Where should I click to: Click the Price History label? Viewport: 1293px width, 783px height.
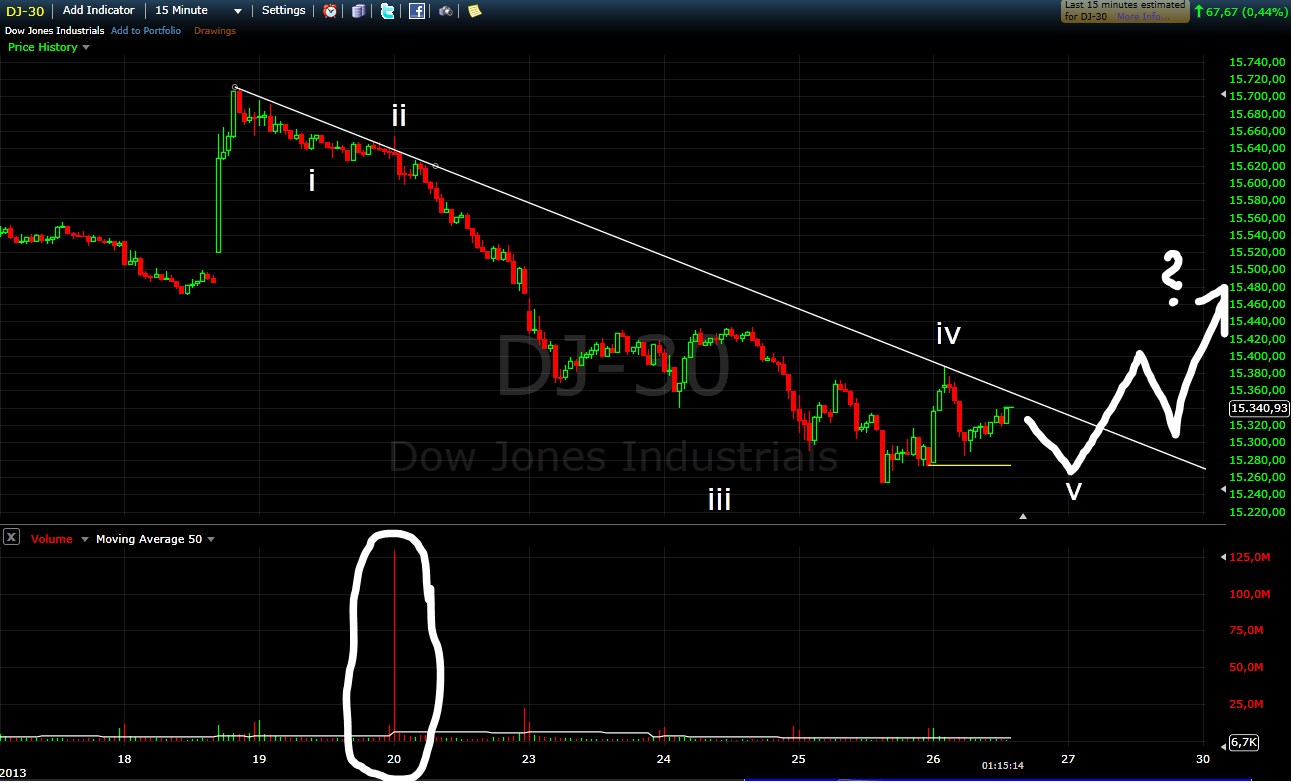pyautogui.click(x=42, y=47)
